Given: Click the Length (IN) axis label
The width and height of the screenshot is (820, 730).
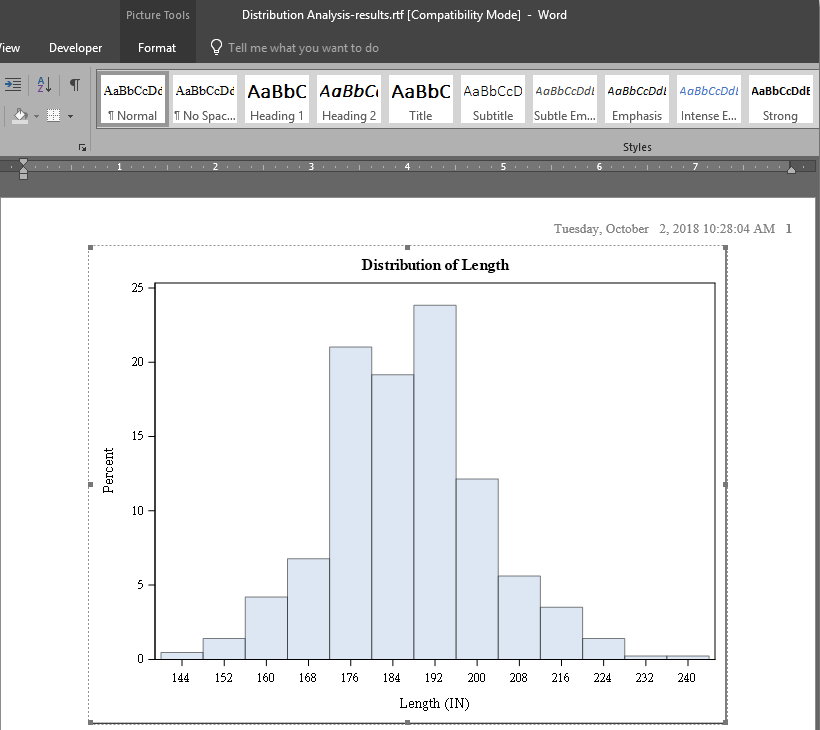Looking at the screenshot, I should click(435, 703).
